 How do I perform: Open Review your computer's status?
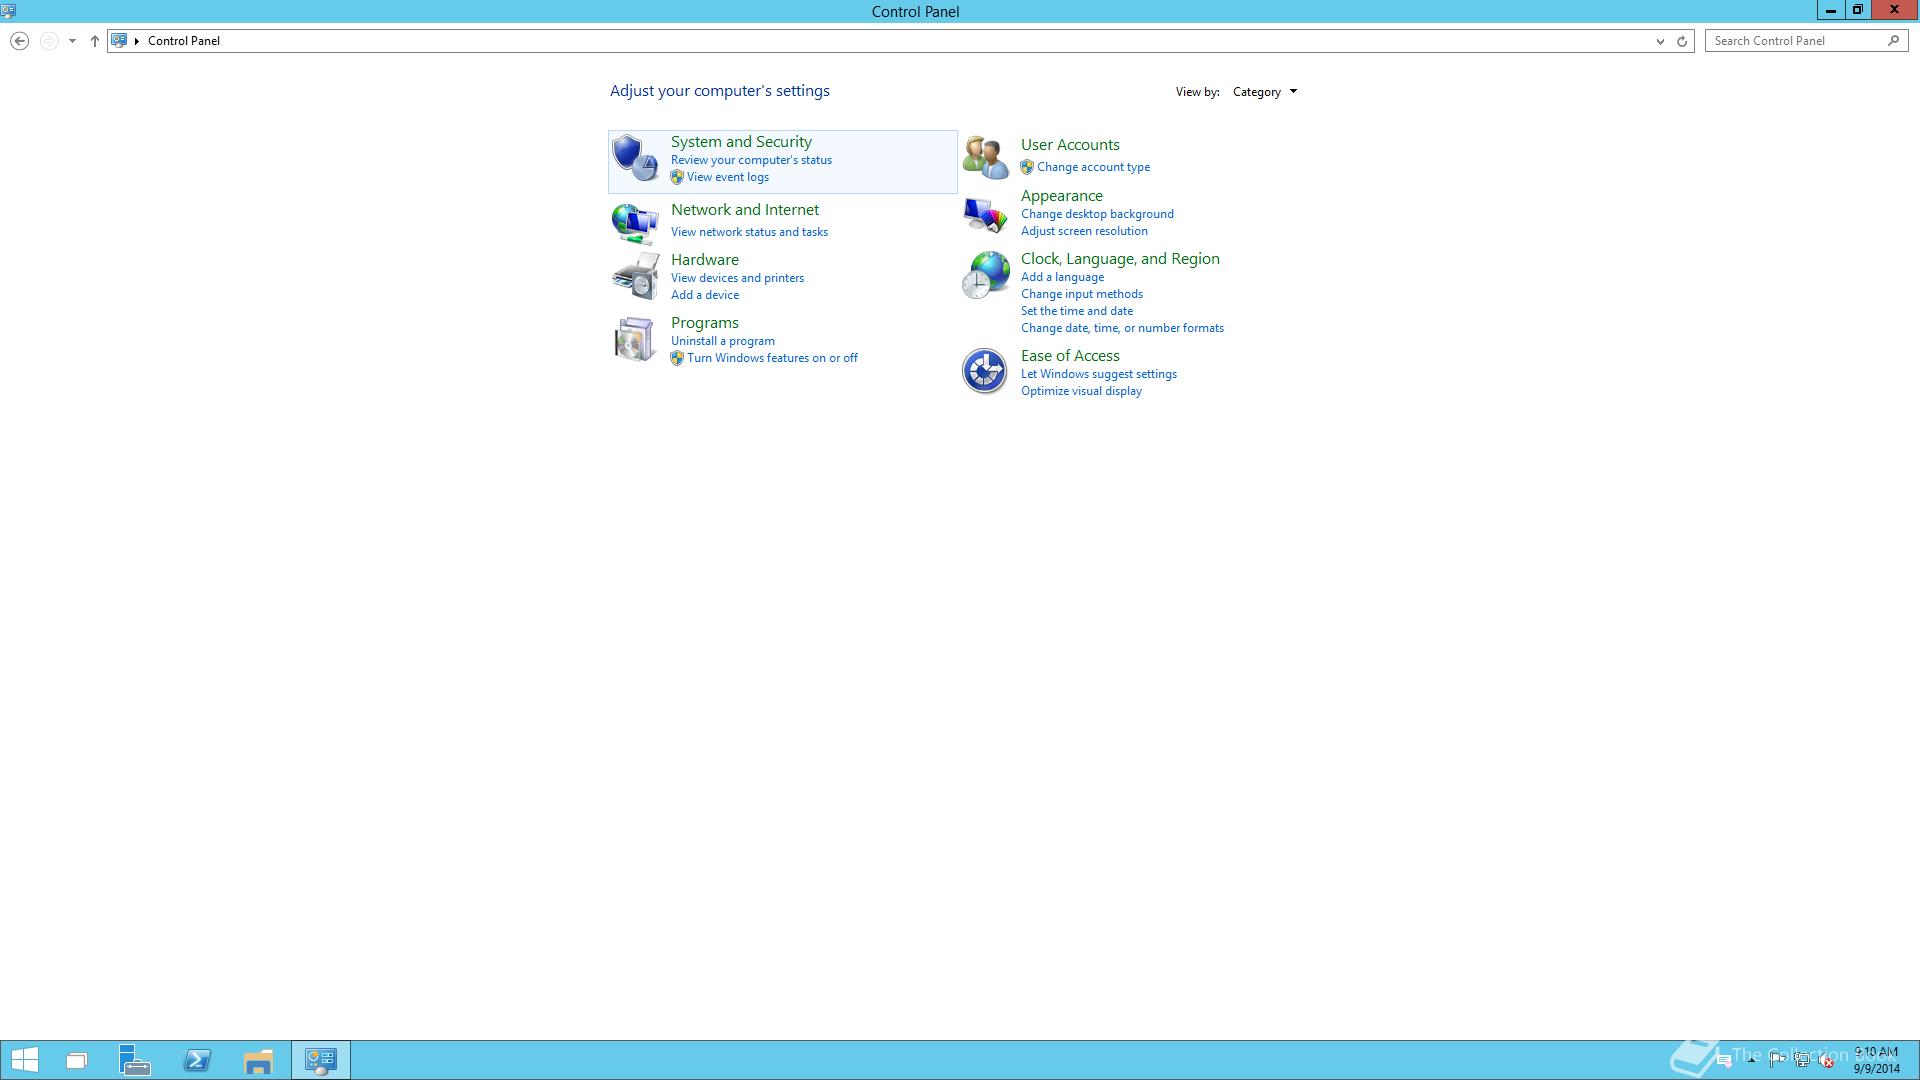(x=751, y=160)
